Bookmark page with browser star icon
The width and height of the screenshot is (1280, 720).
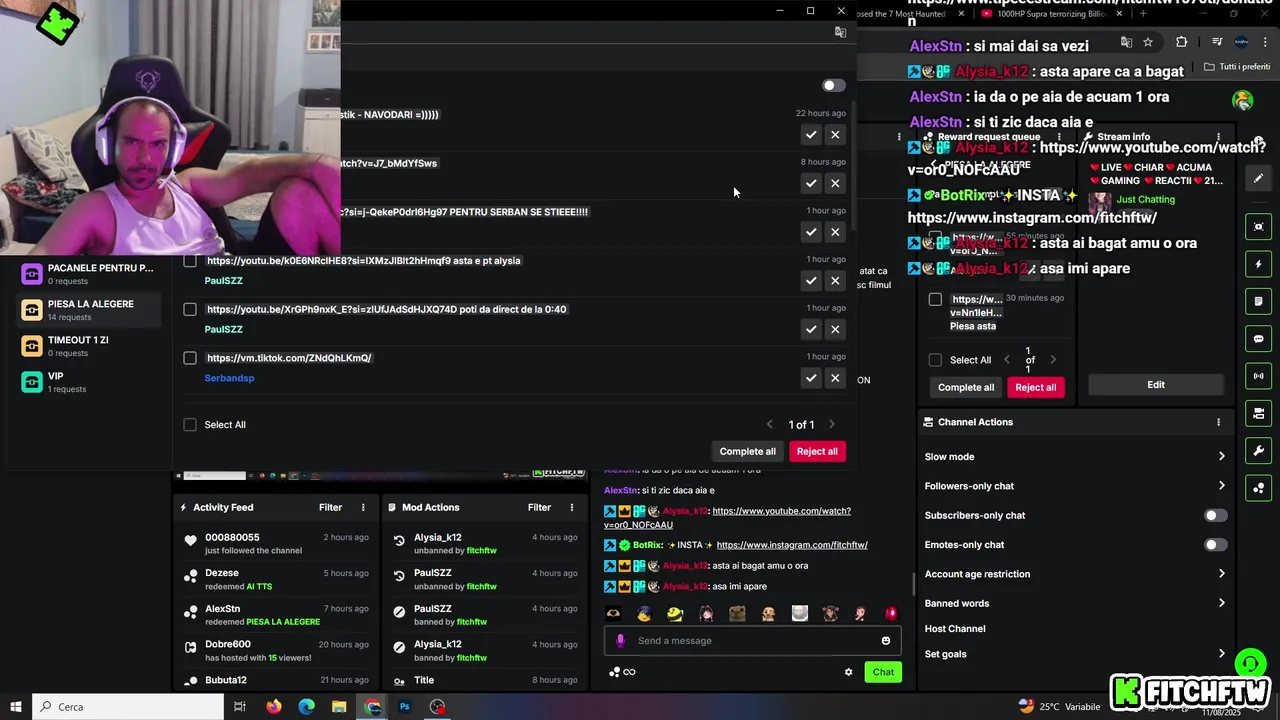(x=1148, y=42)
